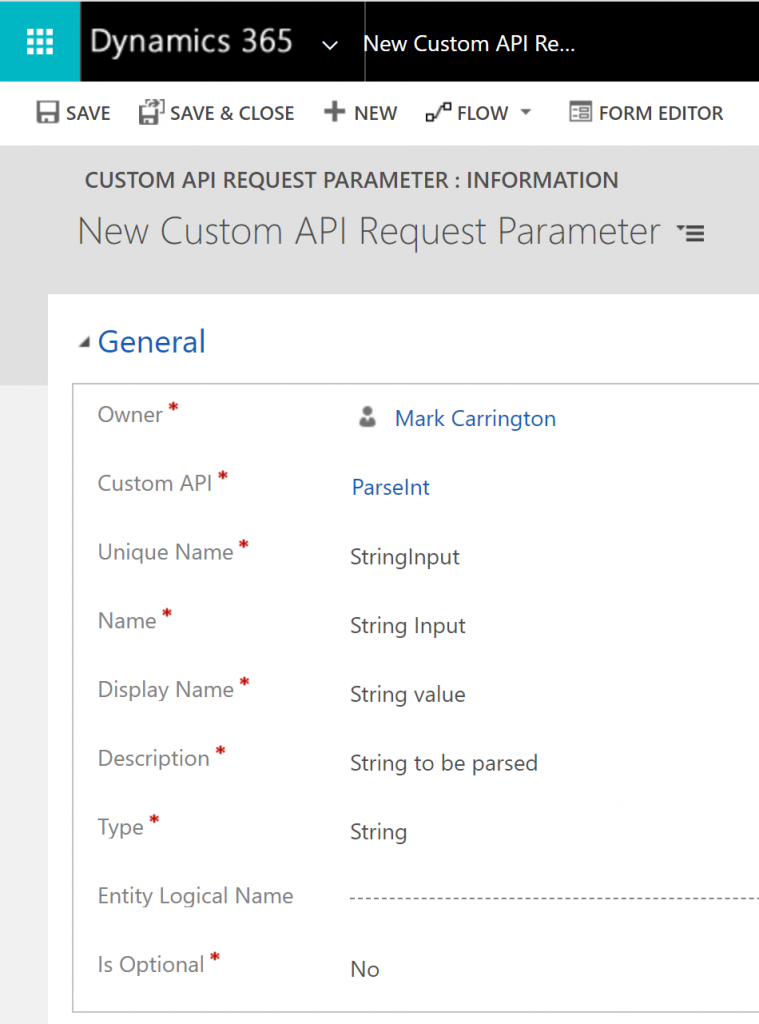The width and height of the screenshot is (759, 1024).
Task: Open the ParseInt Custom API link
Action: coord(391,487)
